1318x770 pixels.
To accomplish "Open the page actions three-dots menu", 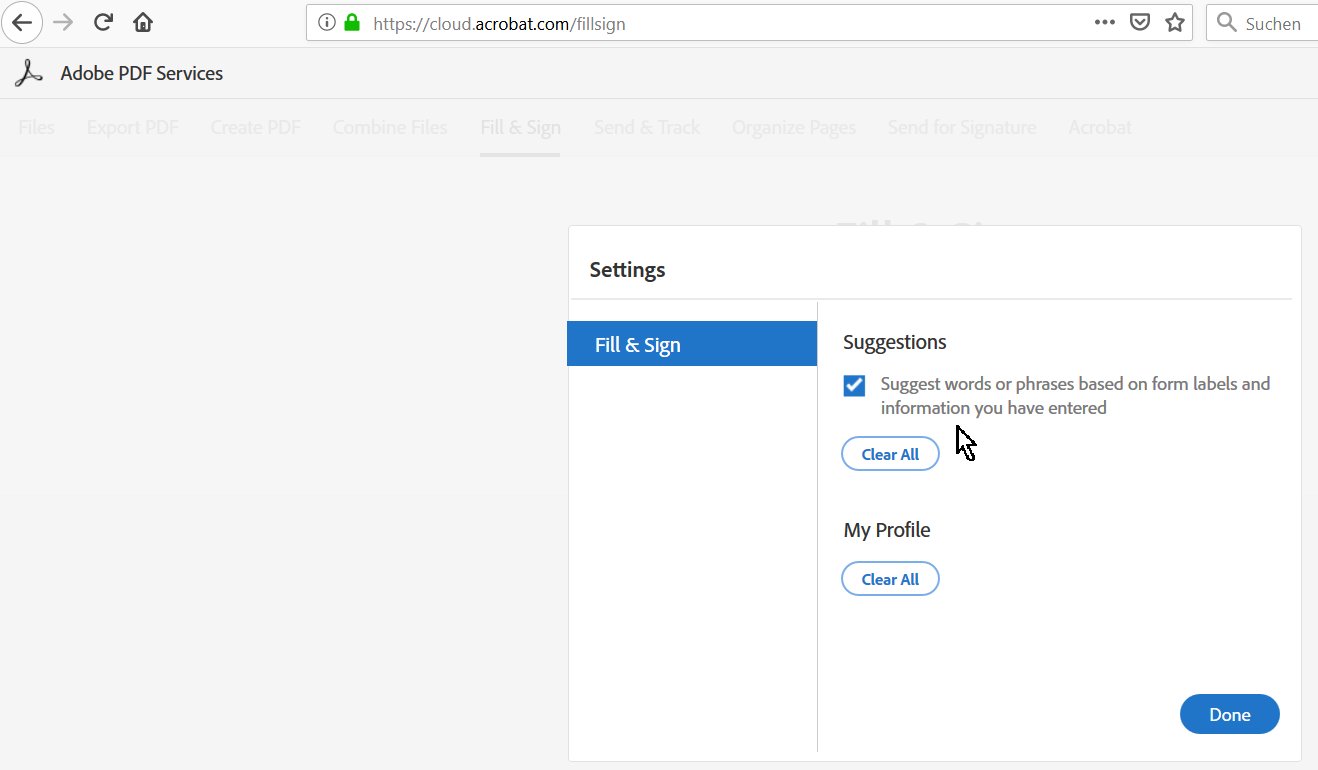I will [1104, 22].
